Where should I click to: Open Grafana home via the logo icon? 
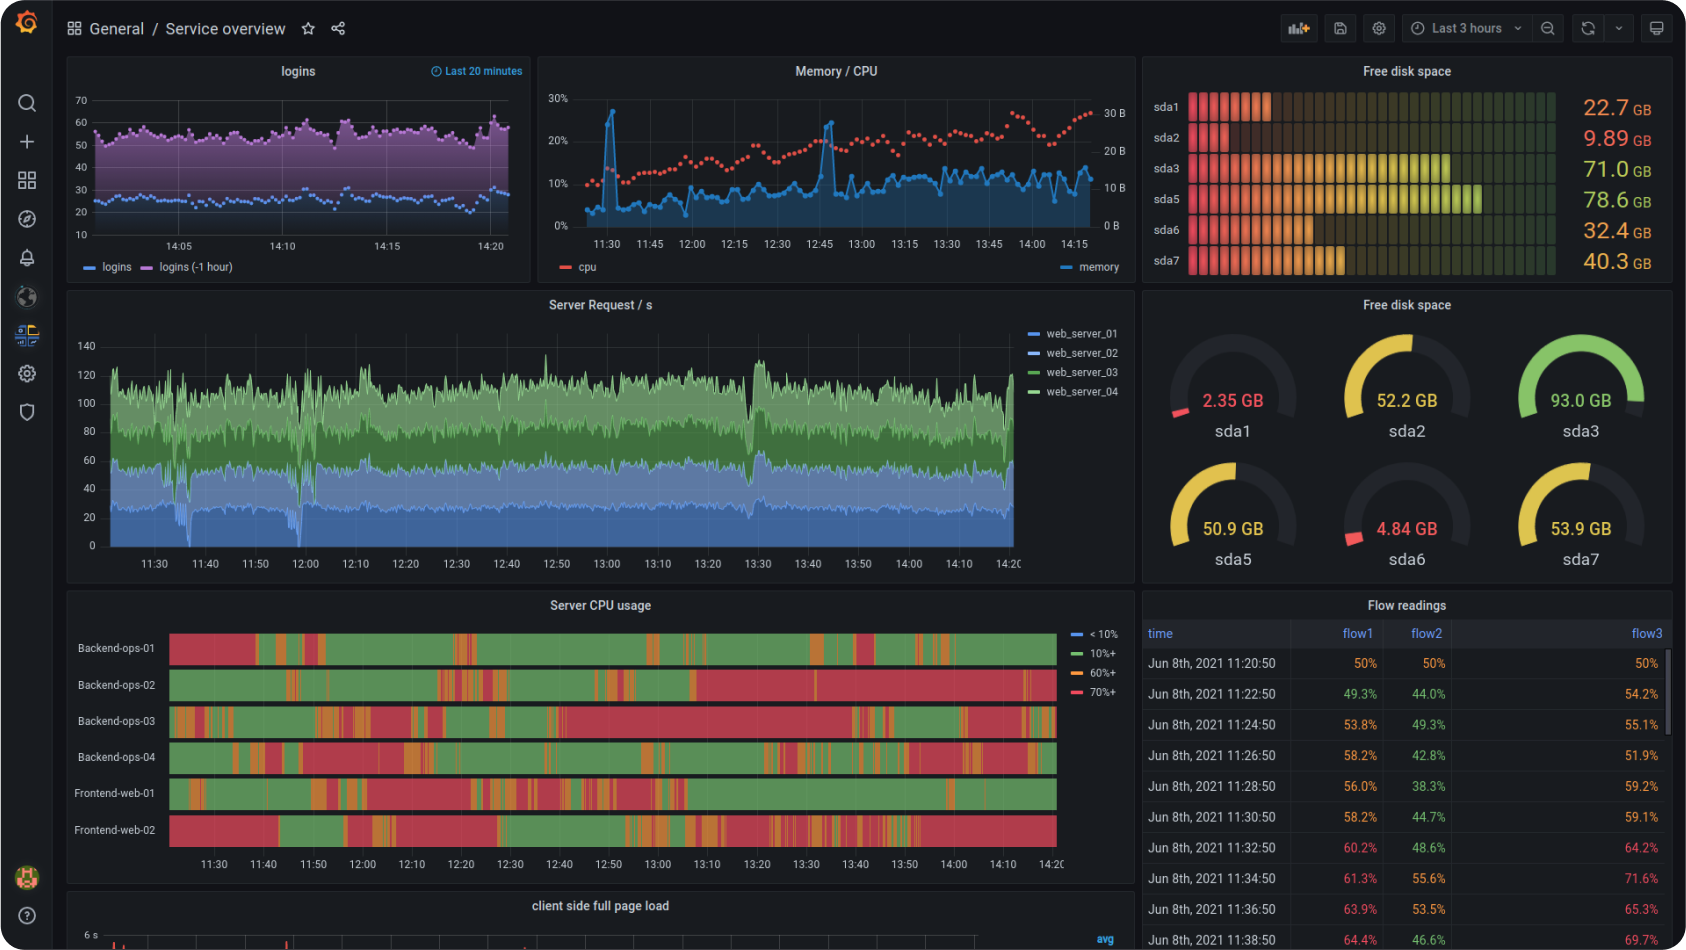27,21
